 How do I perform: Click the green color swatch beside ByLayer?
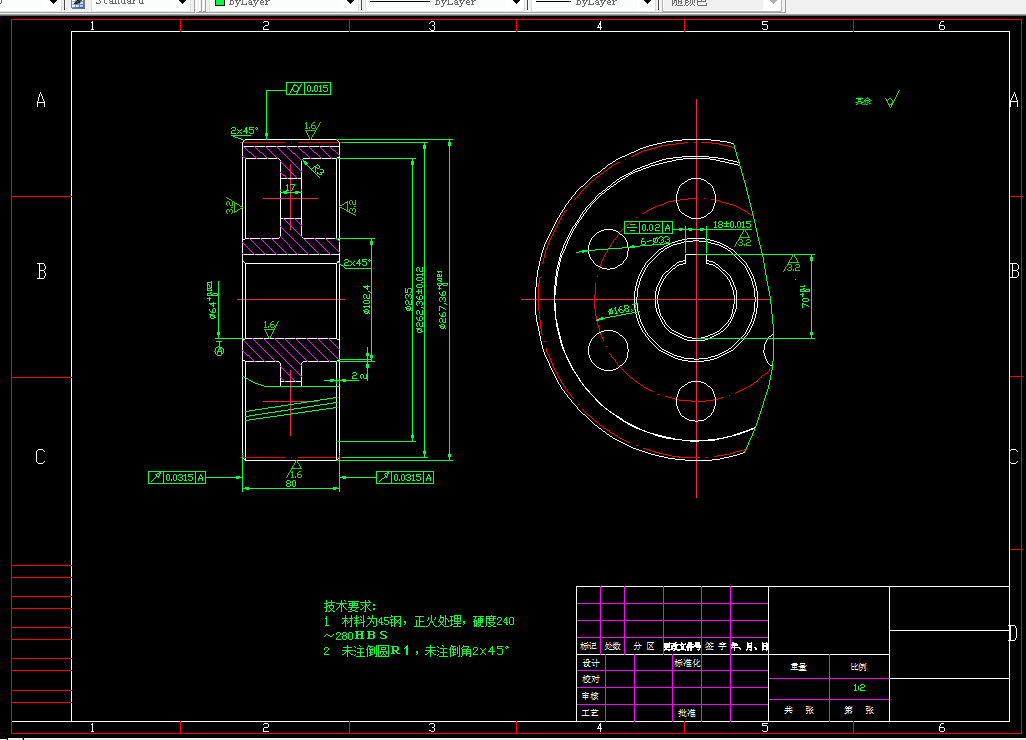pos(221,3)
